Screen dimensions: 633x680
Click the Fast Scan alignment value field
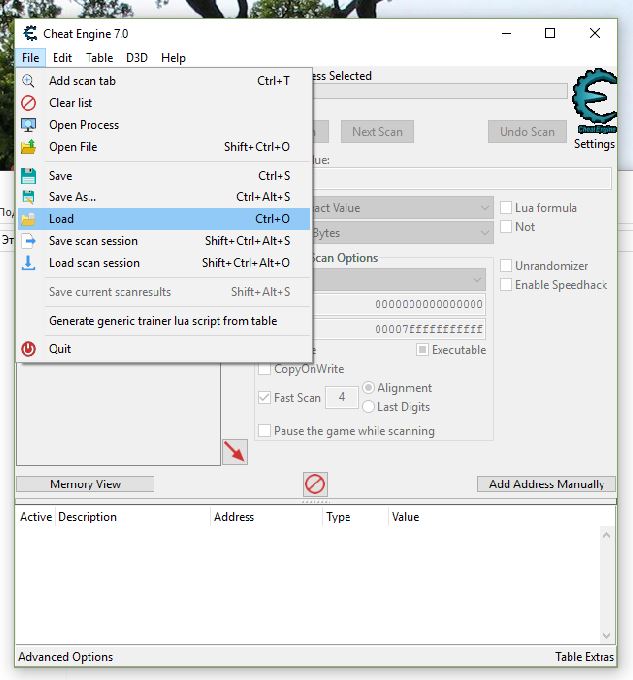[342, 397]
